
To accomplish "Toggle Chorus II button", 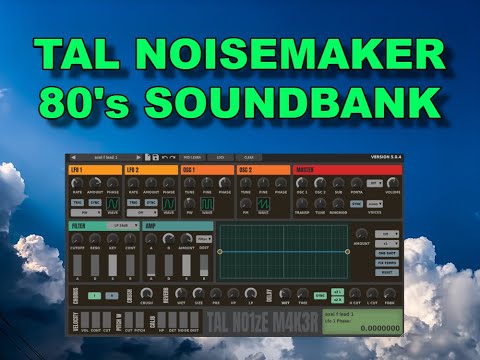I will pyautogui.click(x=112, y=295).
